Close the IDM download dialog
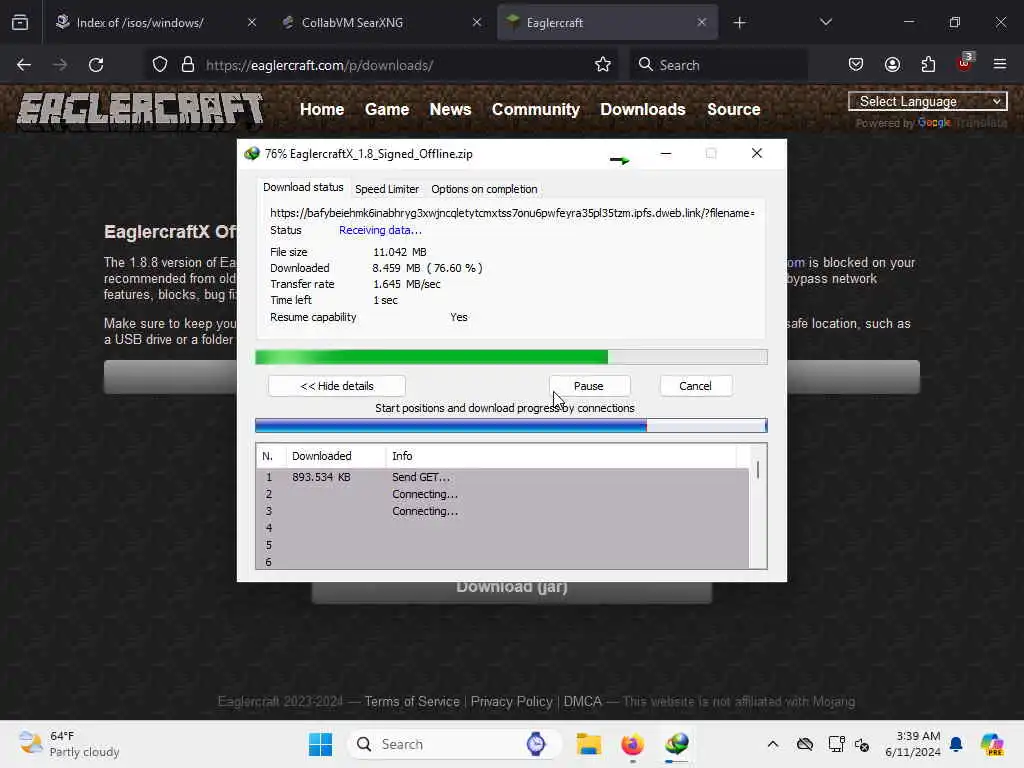1024x768 pixels. (756, 153)
